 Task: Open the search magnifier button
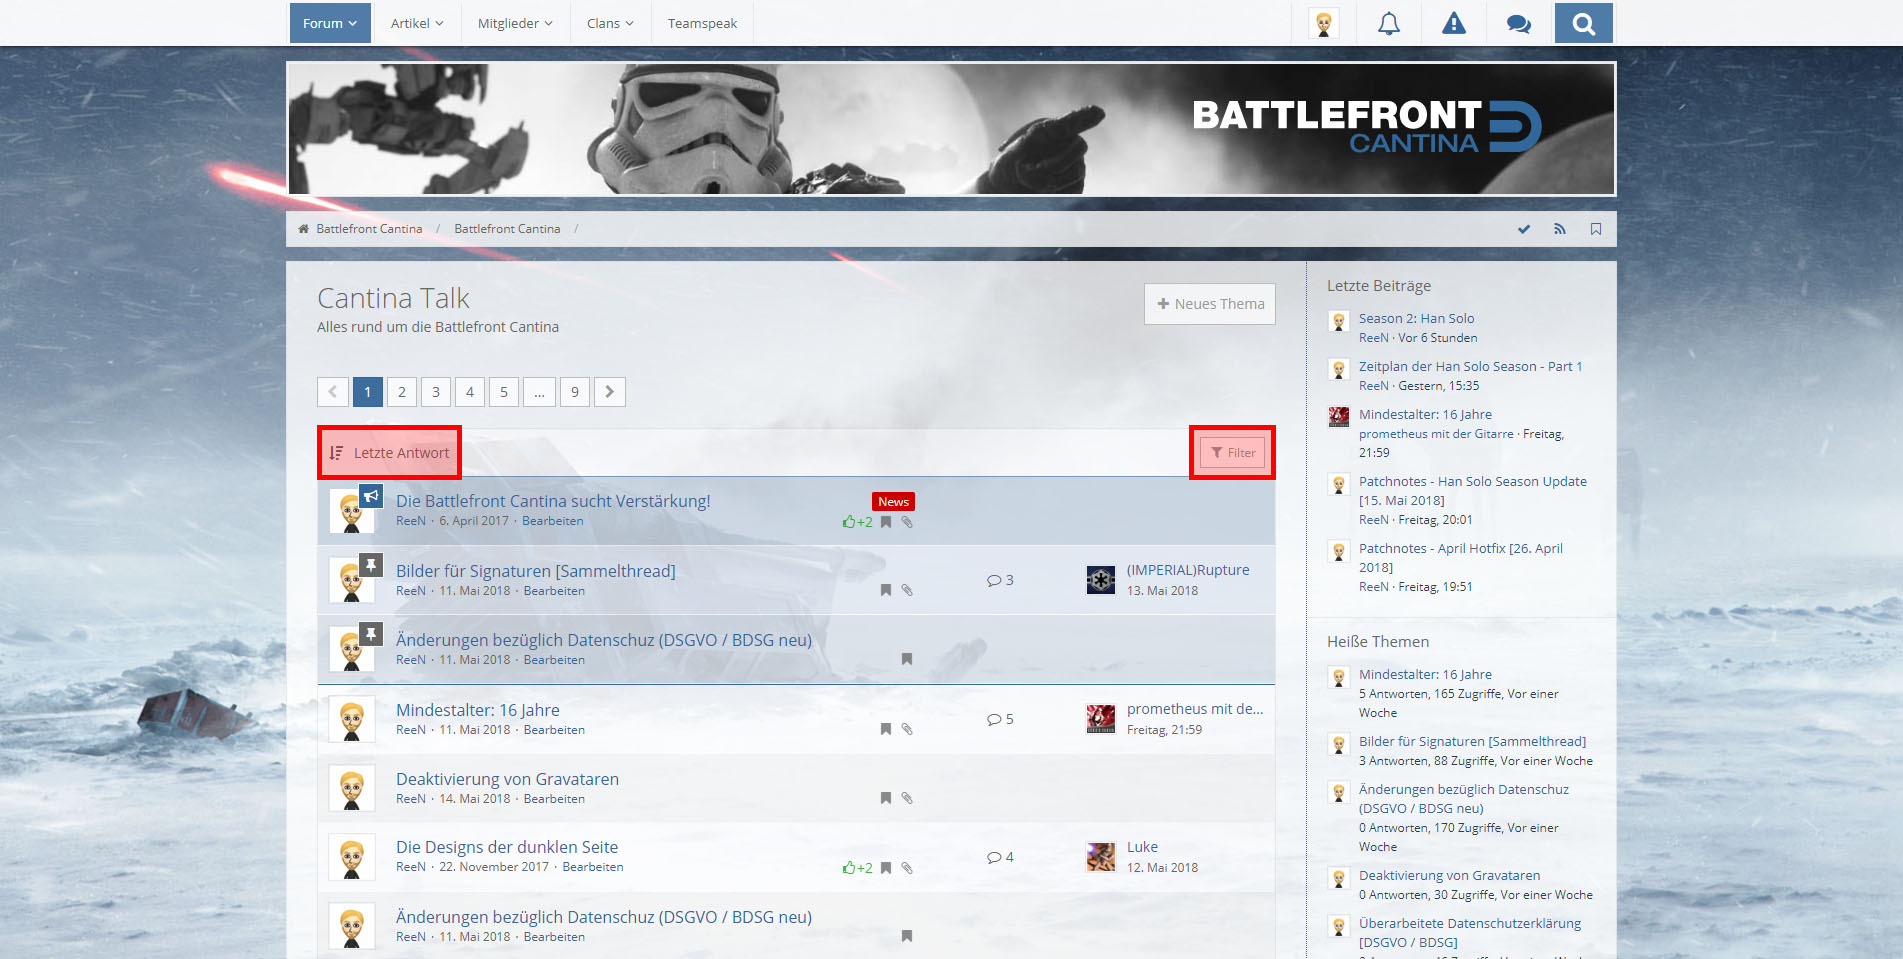[x=1583, y=23]
